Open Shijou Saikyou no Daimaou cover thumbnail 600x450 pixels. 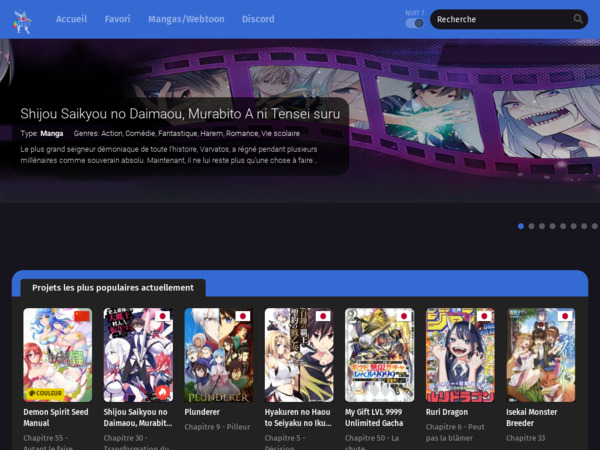138,355
